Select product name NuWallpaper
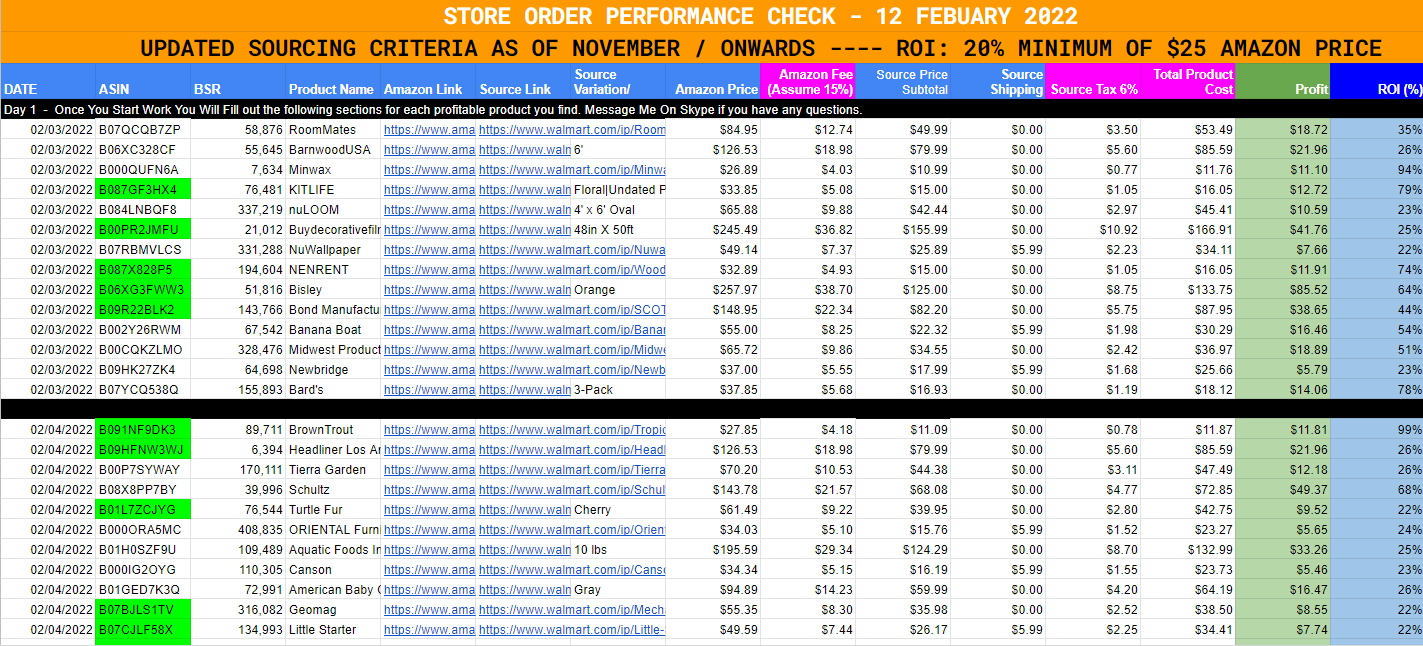Screen dimensions: 1423x646 pos(333,249)
